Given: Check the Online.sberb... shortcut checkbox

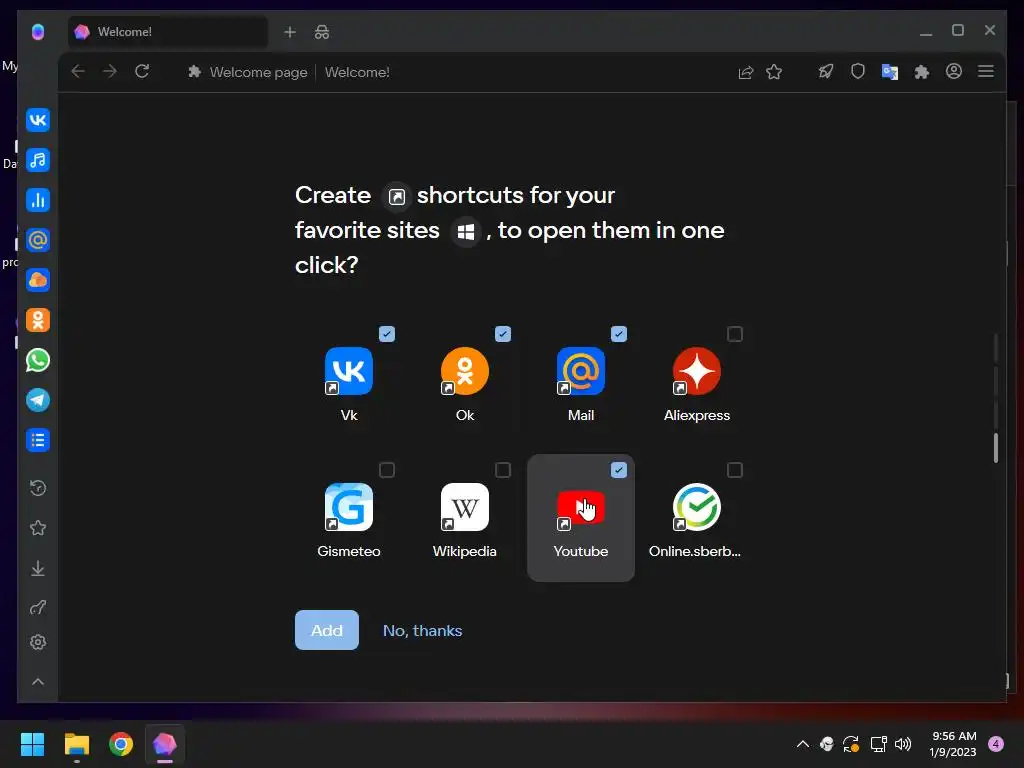Looking at the screenshot, I should click(x=735, y=470).
